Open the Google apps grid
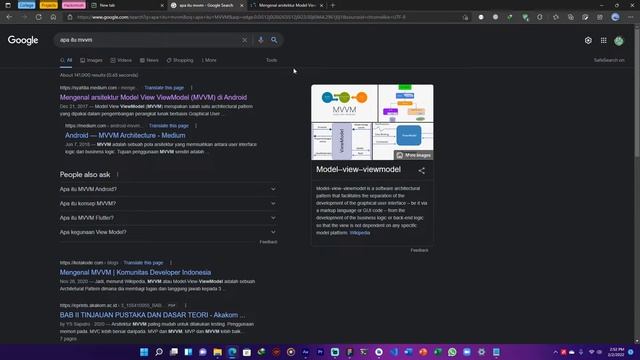 [604, 40]
